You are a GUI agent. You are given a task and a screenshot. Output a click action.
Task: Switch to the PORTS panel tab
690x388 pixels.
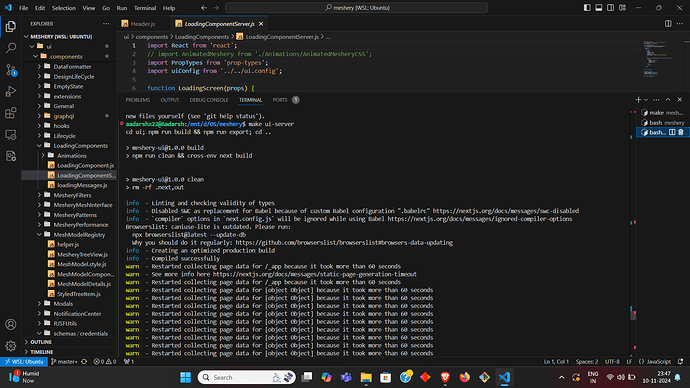coord(280,100)
